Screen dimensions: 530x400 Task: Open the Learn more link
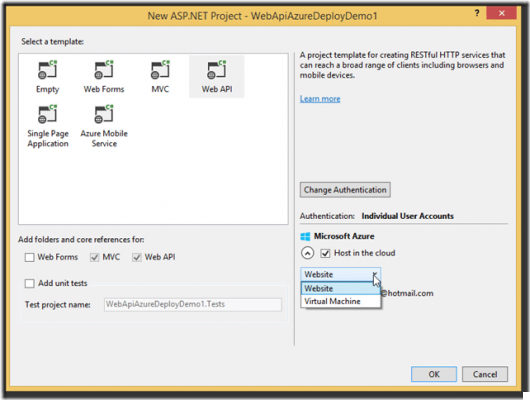point(320,99)
